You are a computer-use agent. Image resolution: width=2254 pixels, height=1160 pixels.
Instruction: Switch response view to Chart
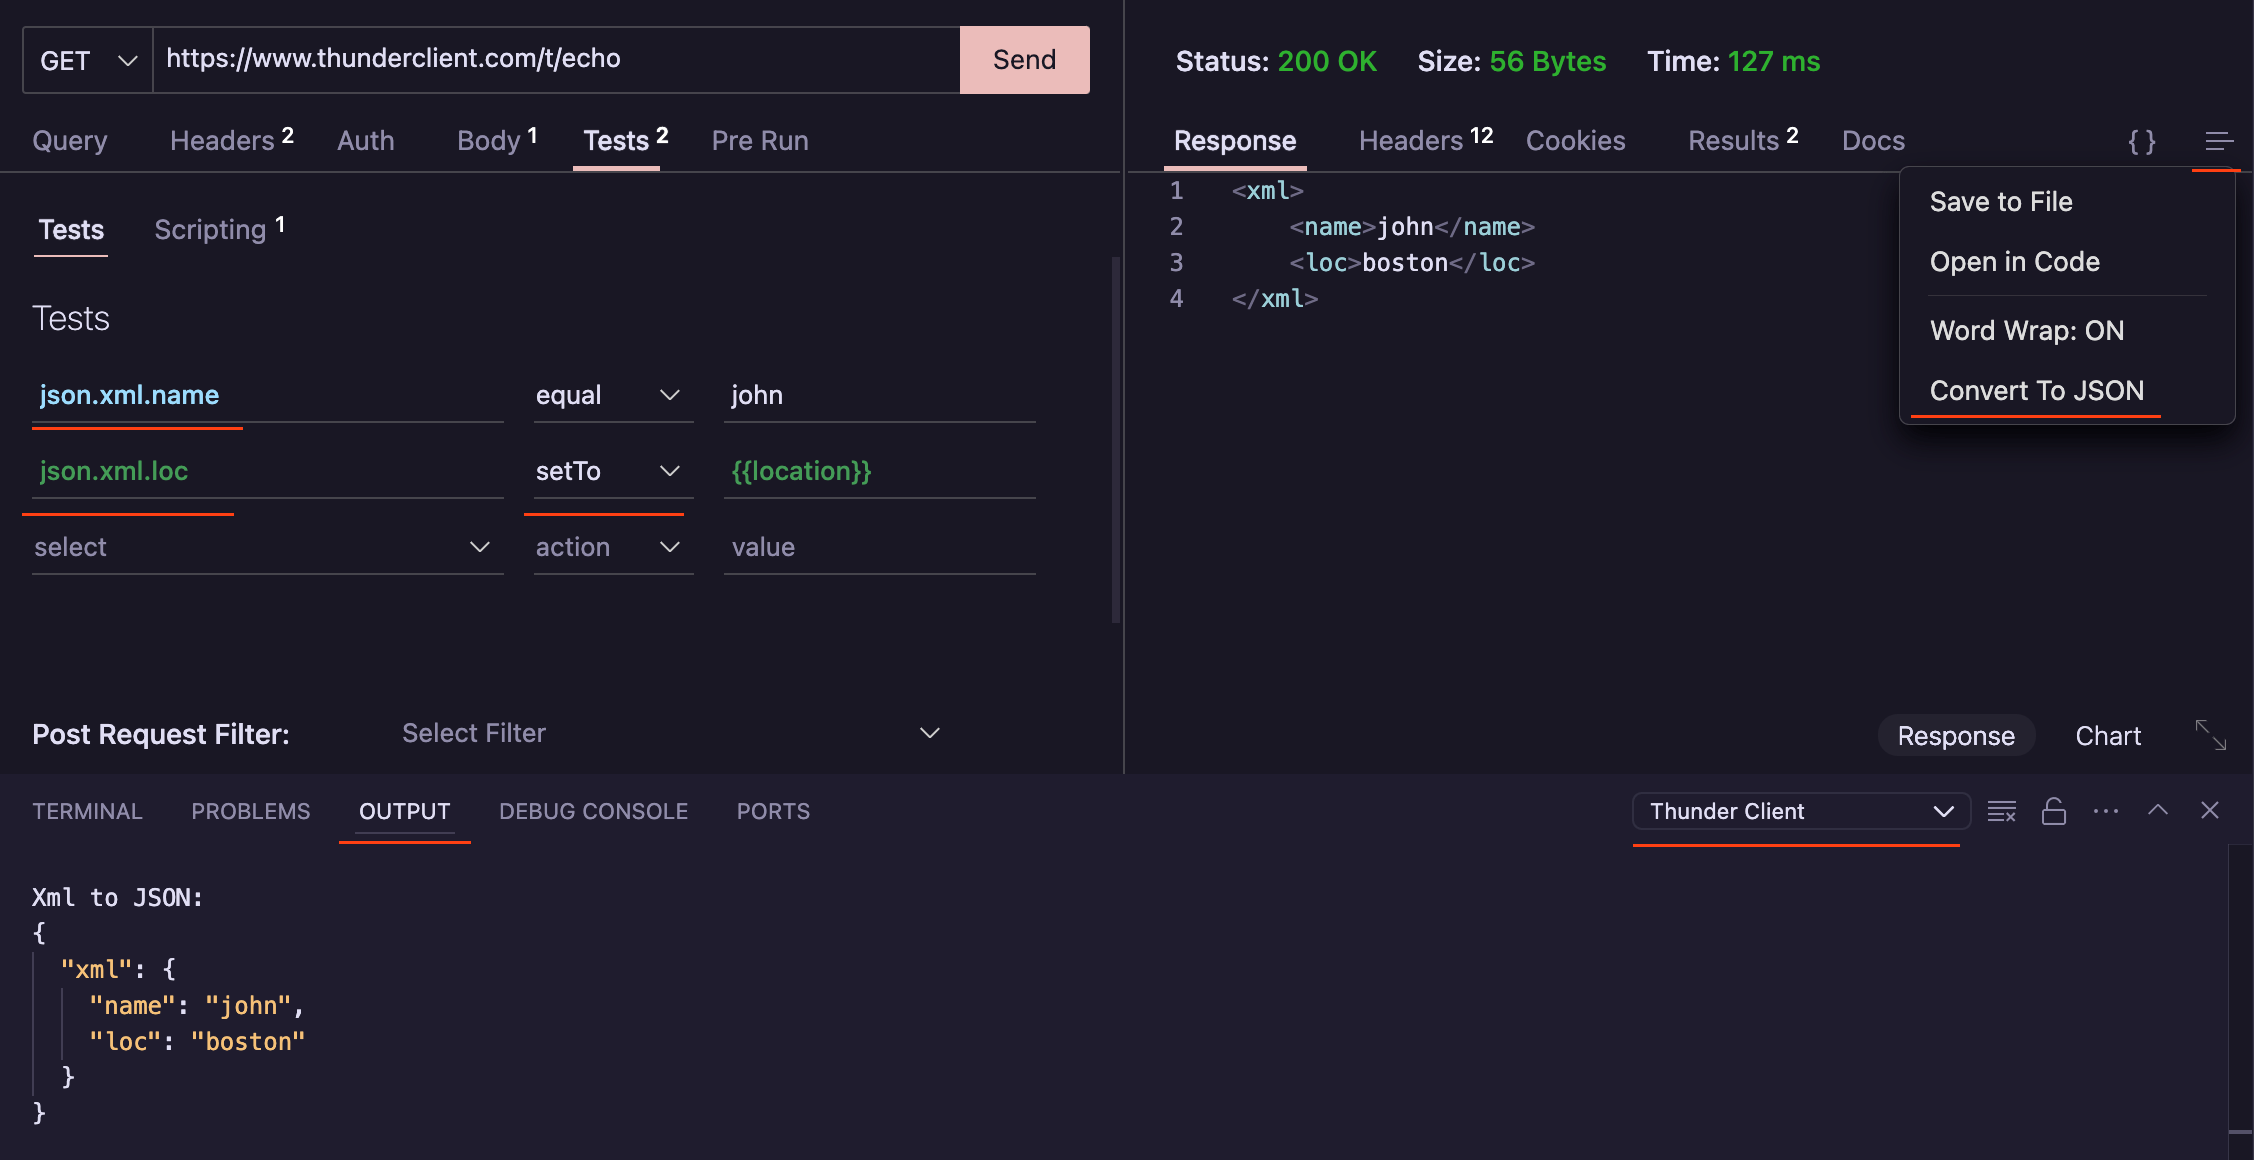[x=2108, y=736]
